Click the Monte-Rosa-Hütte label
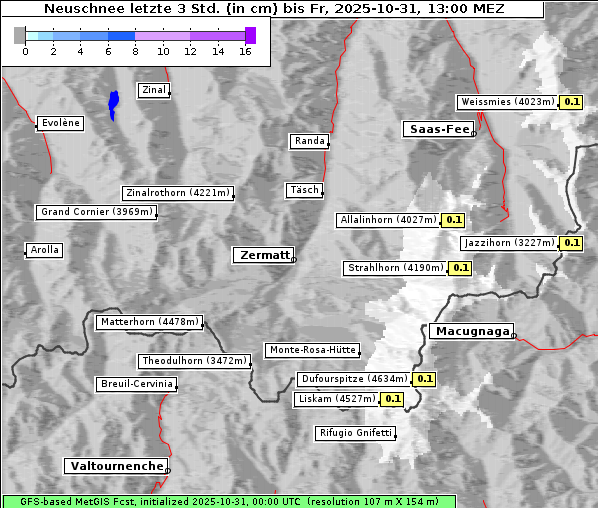 [312, 350]
